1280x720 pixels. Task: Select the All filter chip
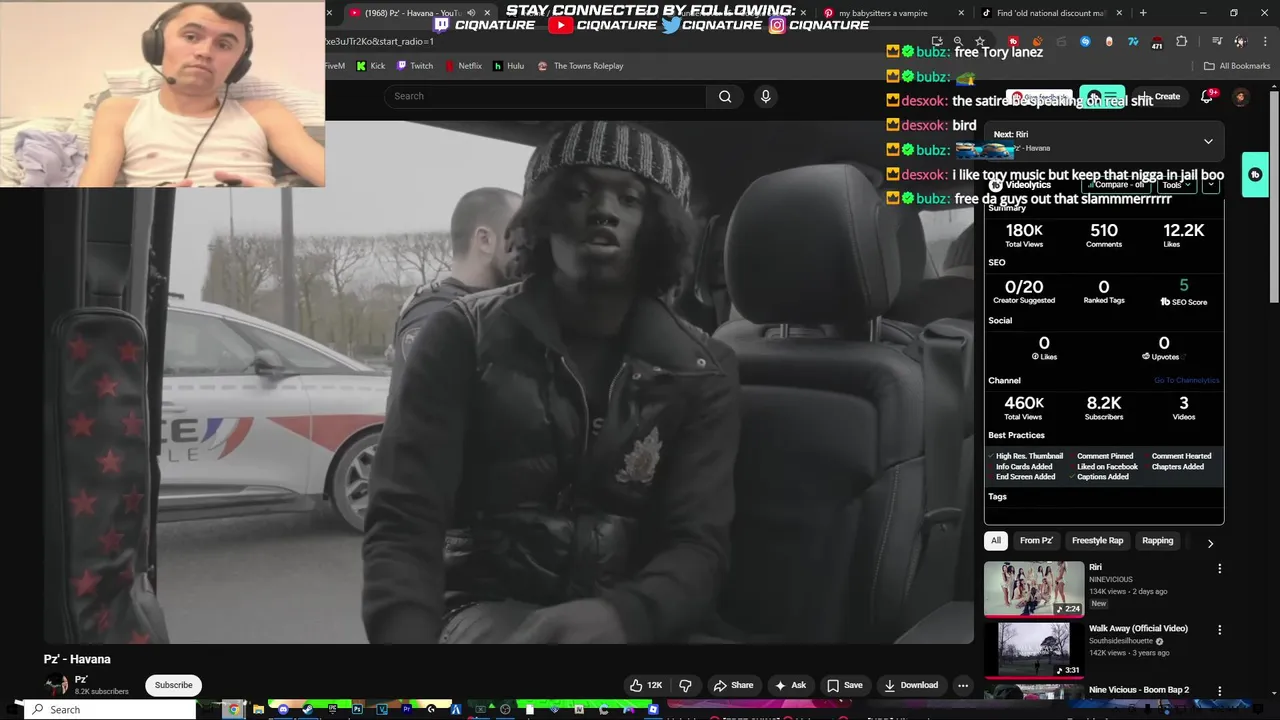click(995, 541)
